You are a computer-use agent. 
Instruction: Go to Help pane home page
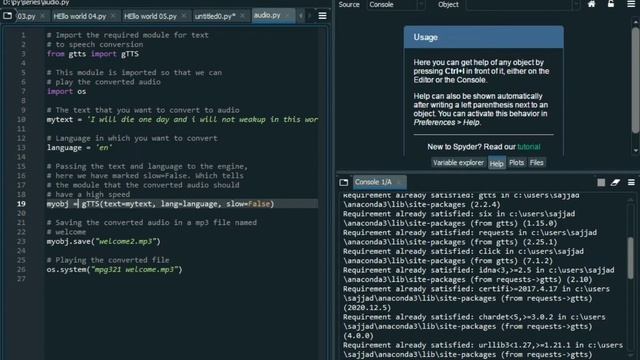(591, 4)
